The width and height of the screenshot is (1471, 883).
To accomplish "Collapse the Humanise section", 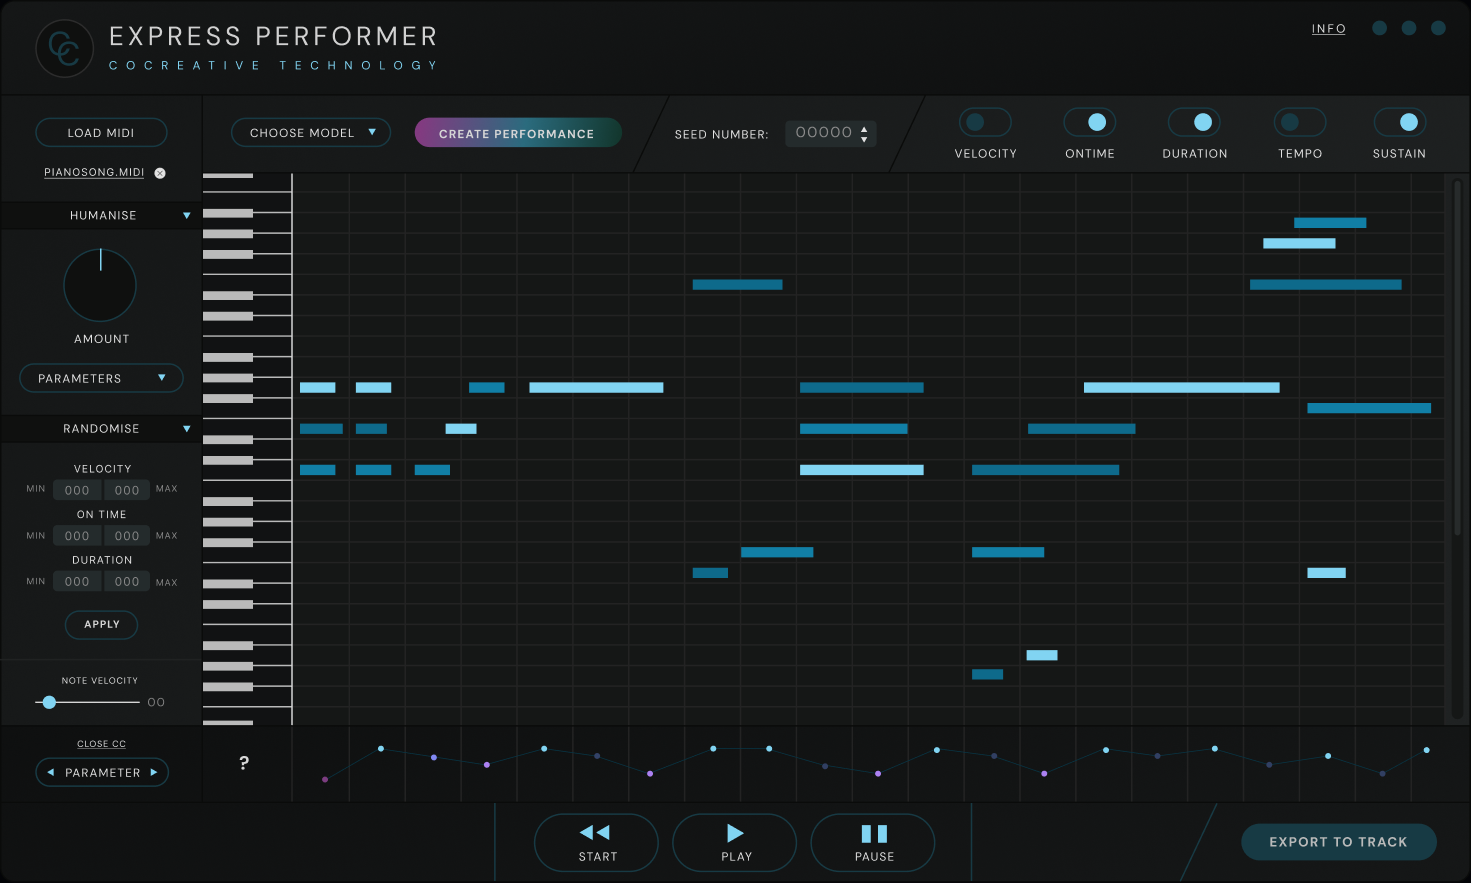I will click(x=186, y=215).
